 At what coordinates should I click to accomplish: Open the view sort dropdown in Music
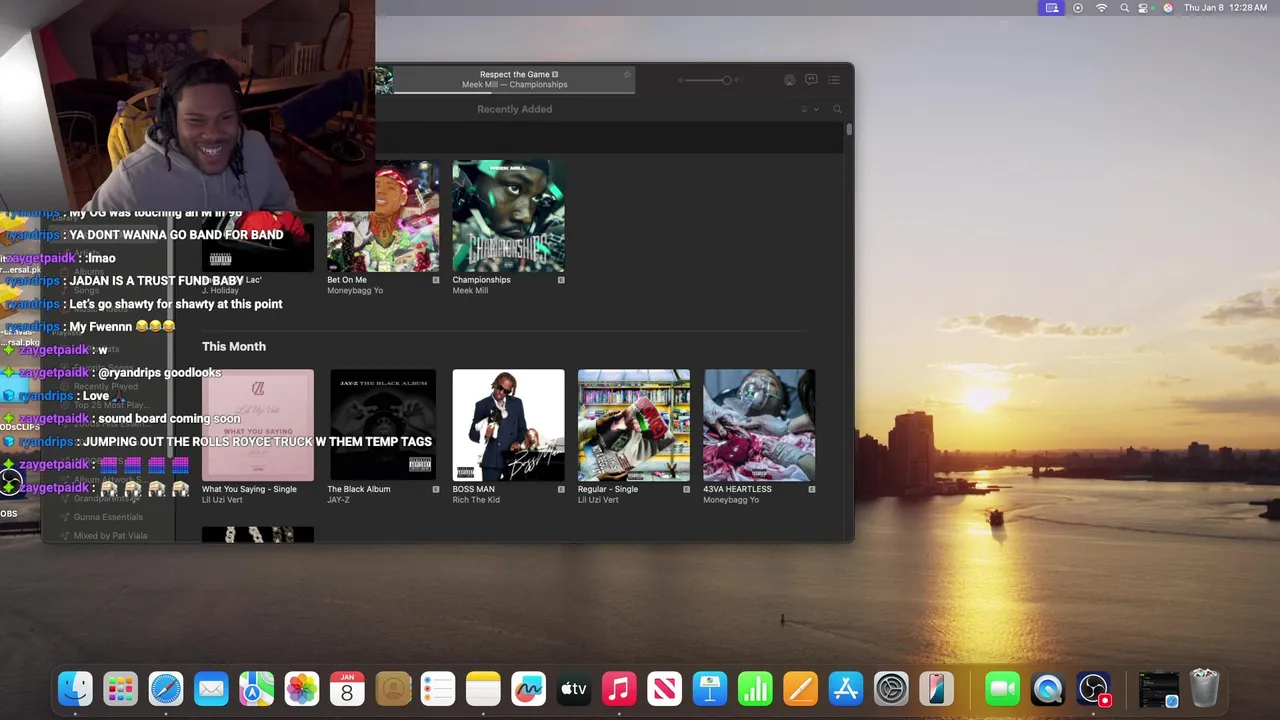(x=809, y=109)
